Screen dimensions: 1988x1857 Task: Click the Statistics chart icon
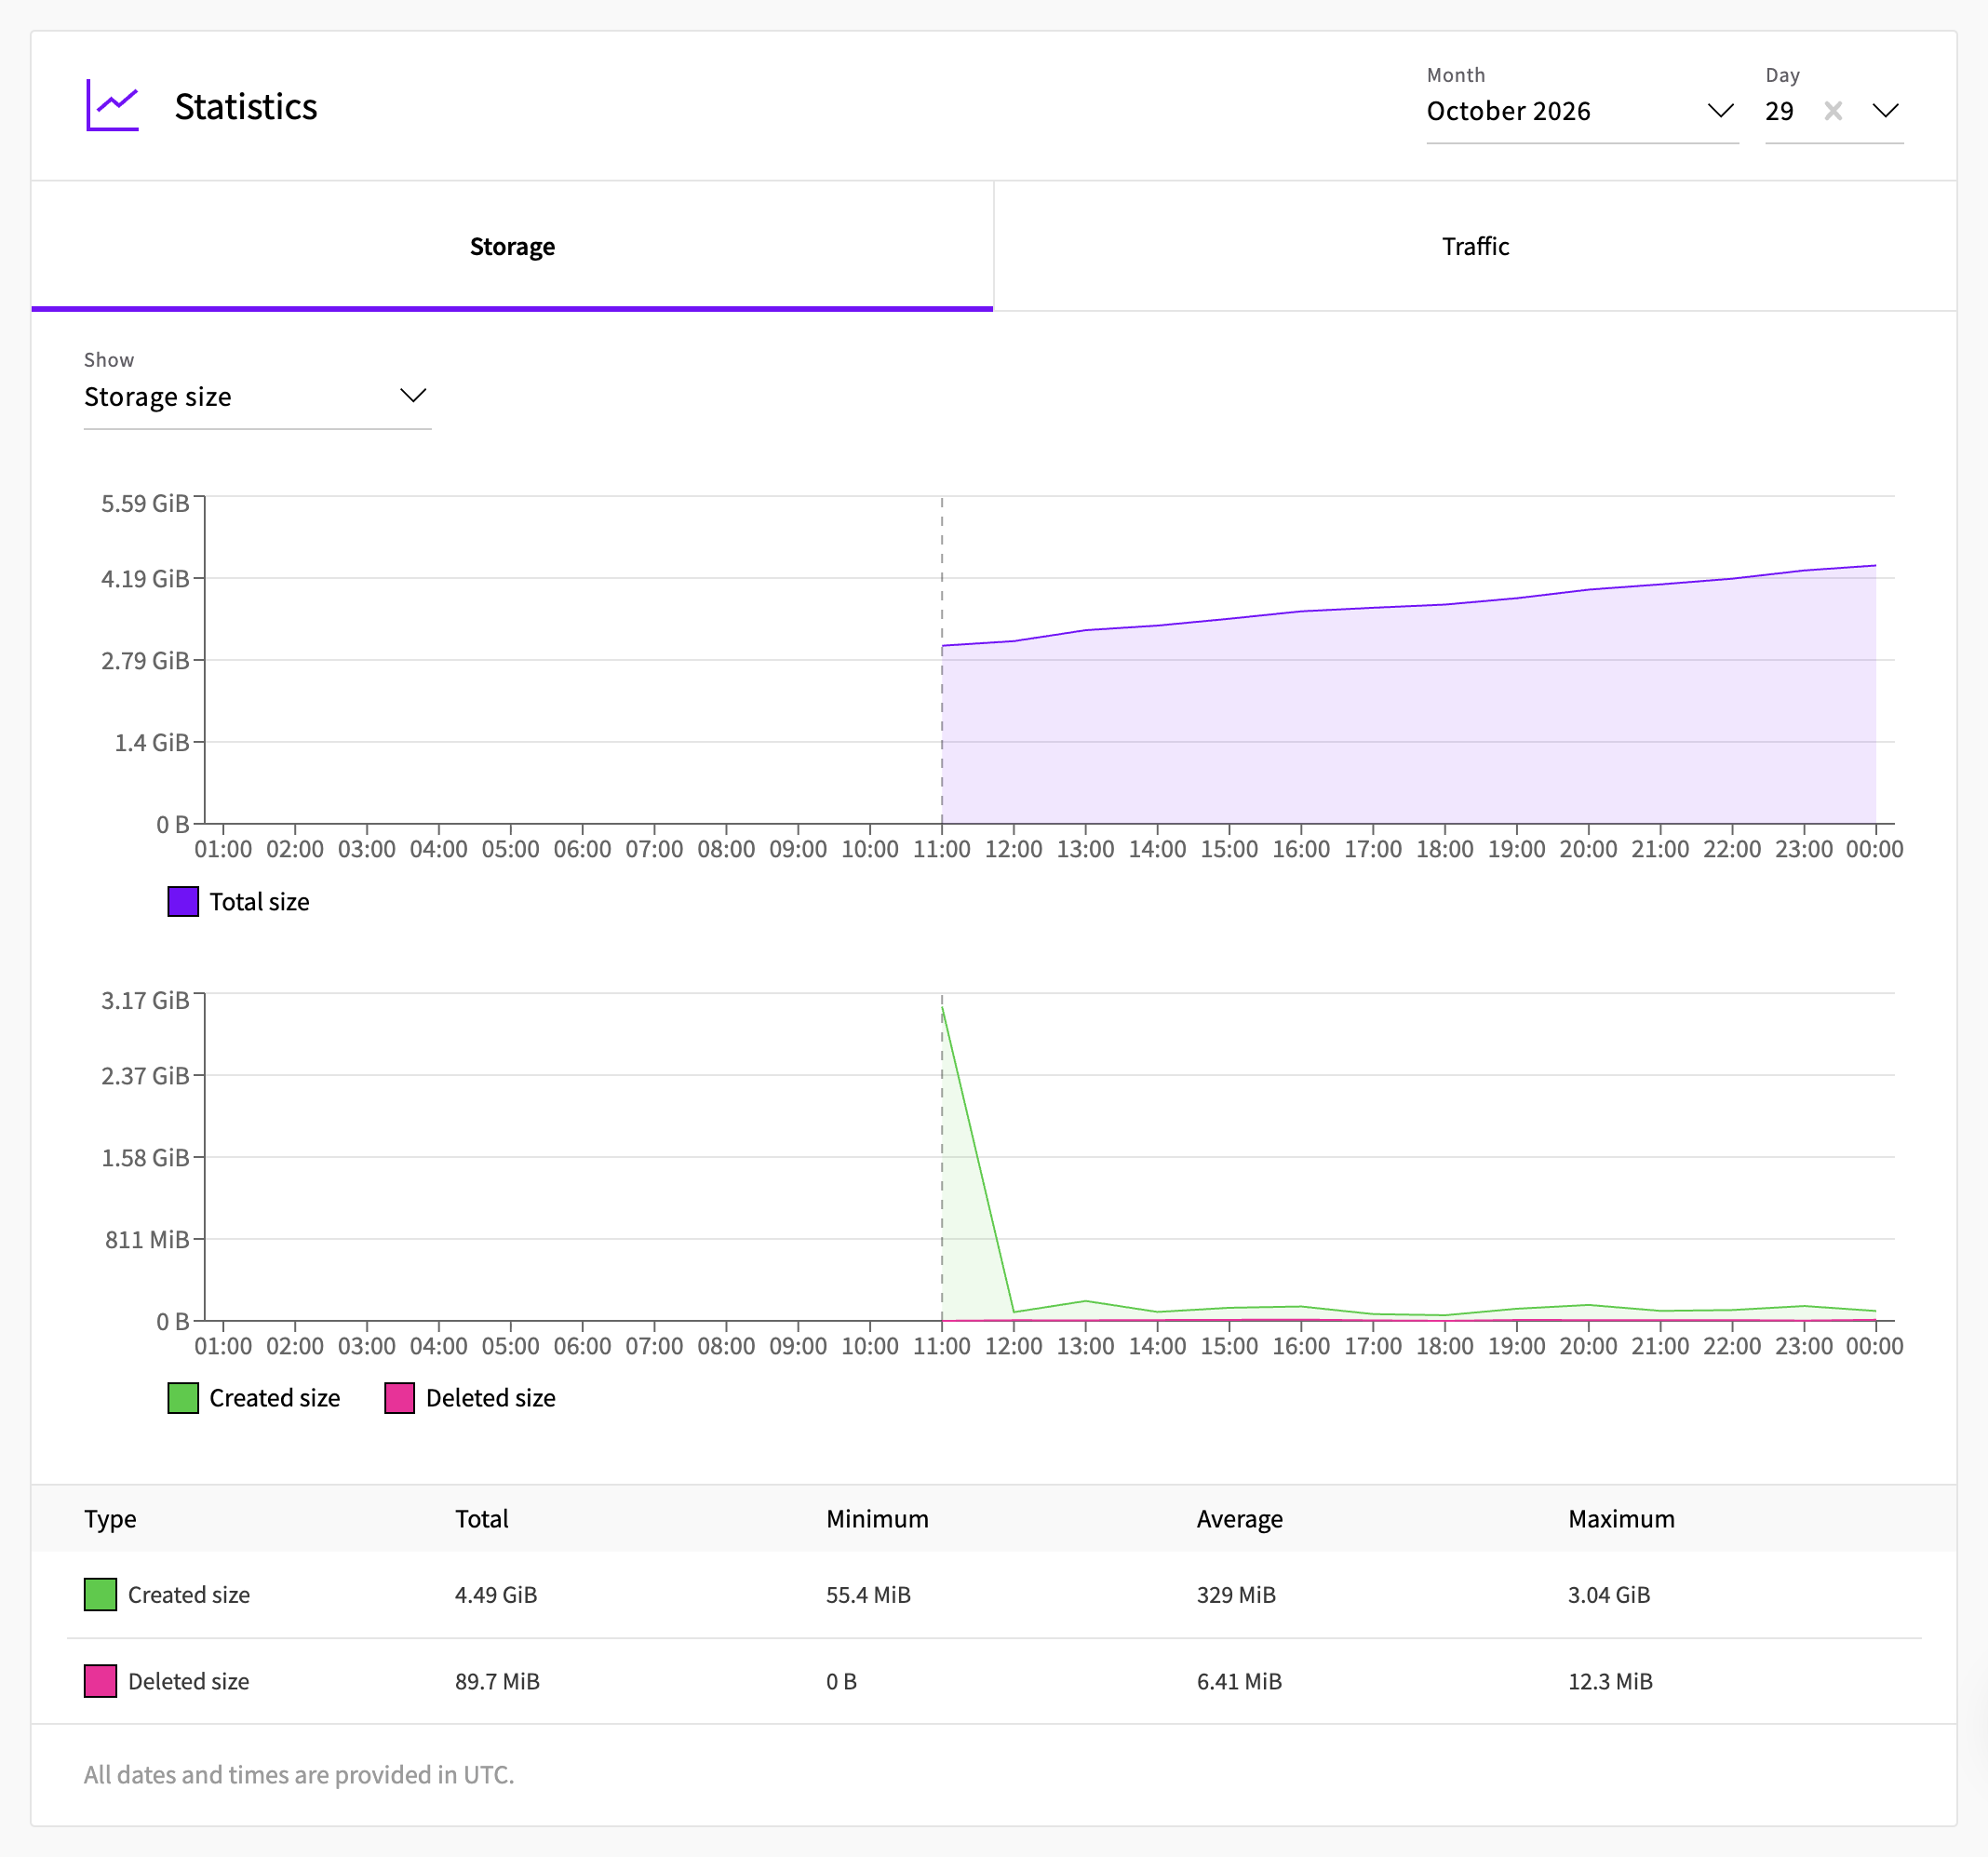point(112,106)
